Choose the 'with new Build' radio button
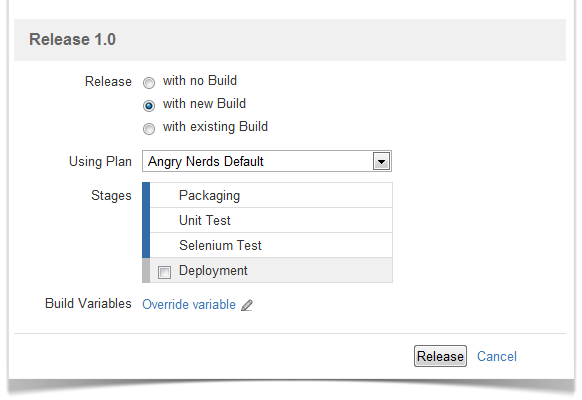 tap(149, 106)
